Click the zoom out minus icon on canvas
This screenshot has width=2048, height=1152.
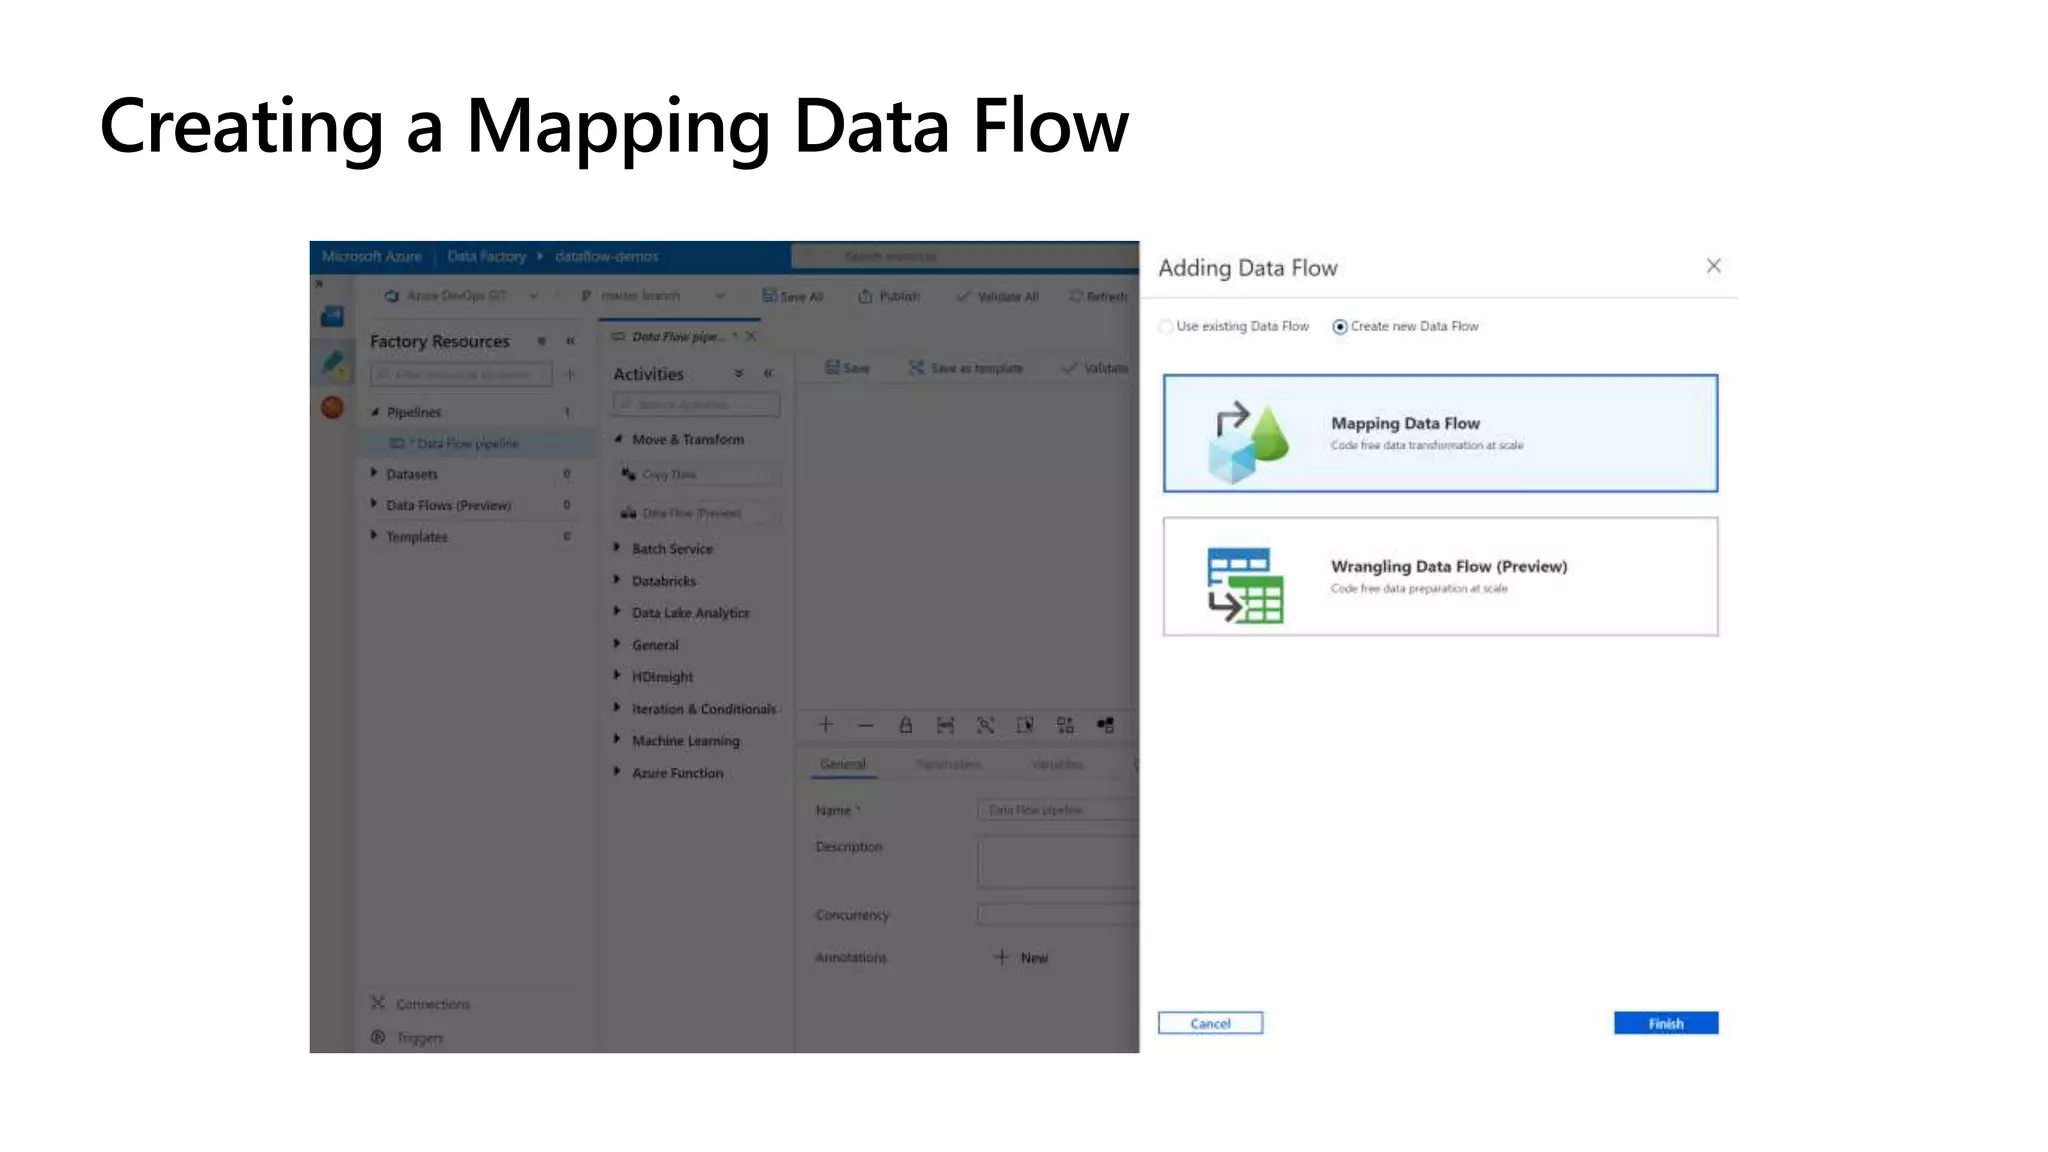coord(865,725)
